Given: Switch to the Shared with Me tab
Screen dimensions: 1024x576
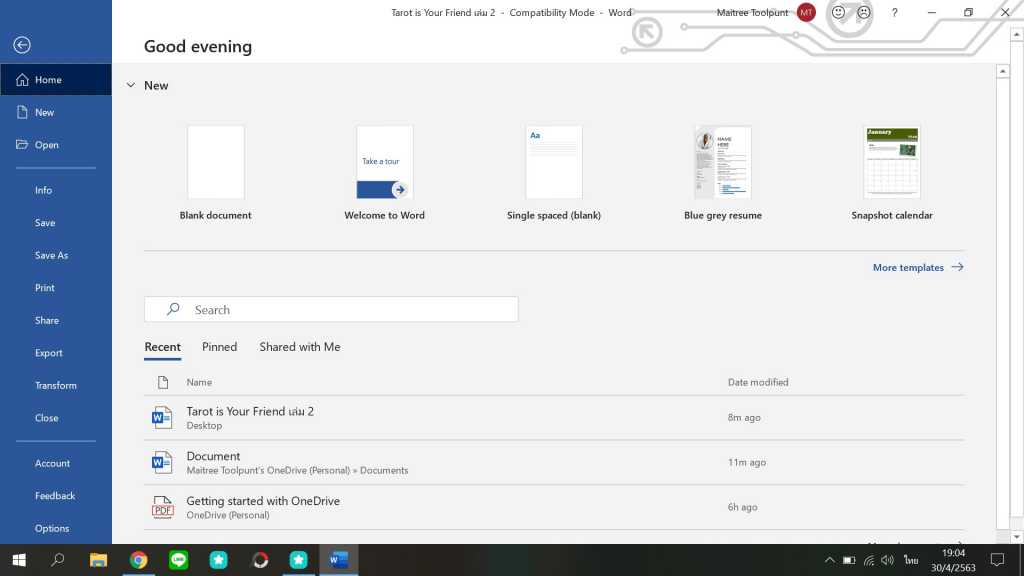Looking at the screenshot, I should click(300, 347).
